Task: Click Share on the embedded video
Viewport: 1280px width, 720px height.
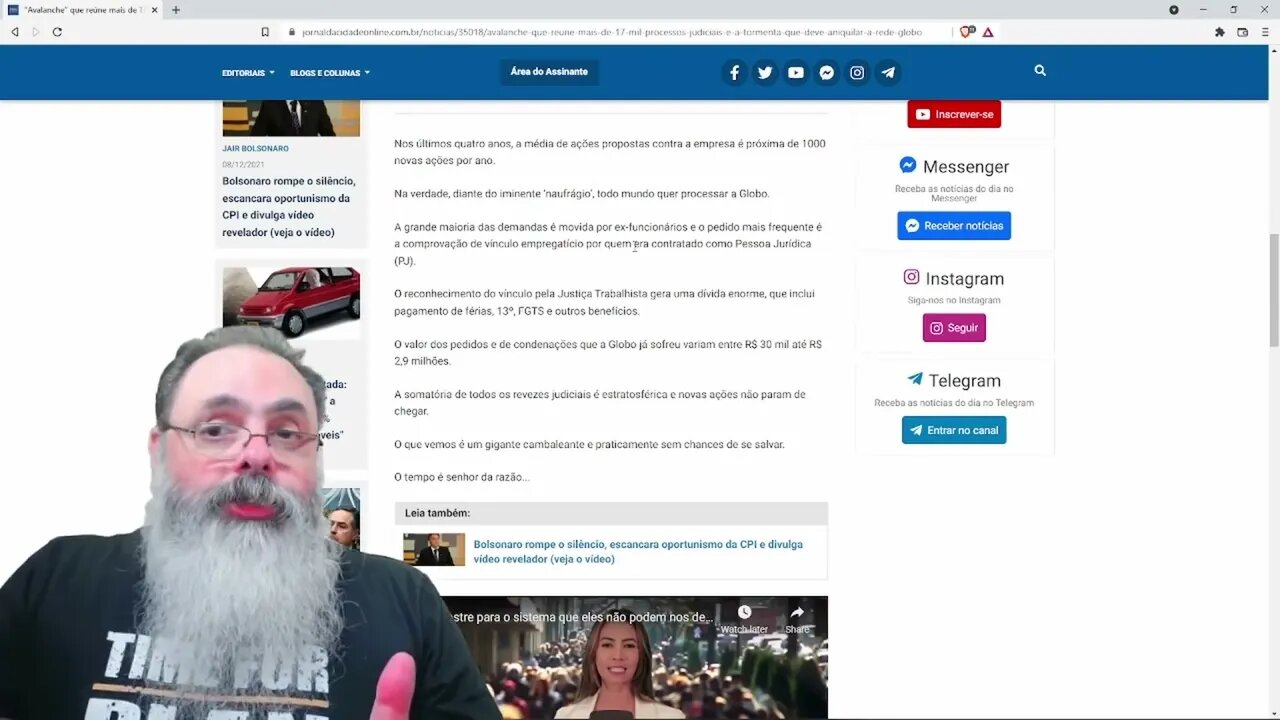Action: tap(797, 619)
